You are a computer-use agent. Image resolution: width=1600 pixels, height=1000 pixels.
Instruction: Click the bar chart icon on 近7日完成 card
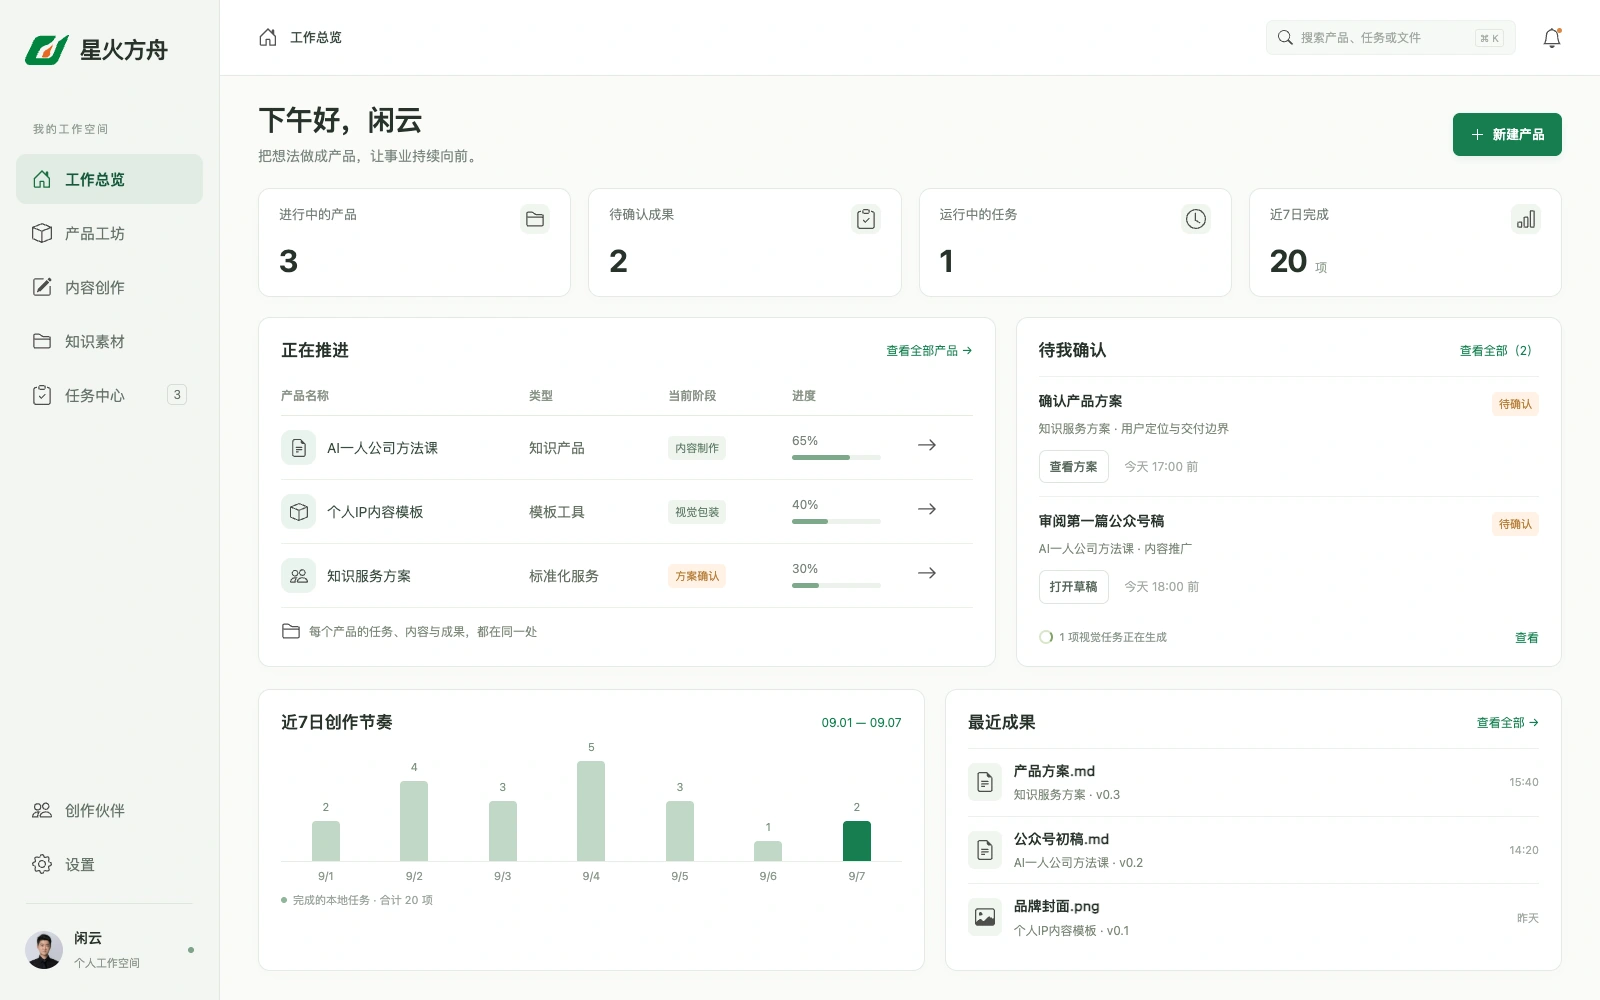pyautogui.click(x=1526, y=219)
